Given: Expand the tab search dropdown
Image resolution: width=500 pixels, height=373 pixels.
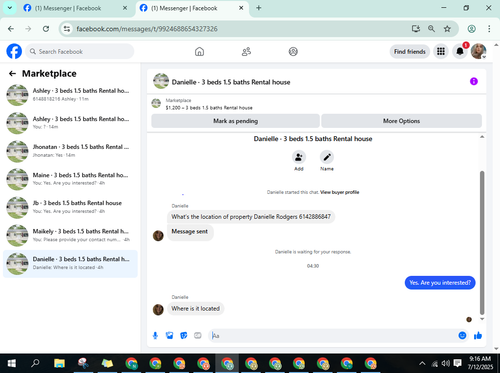Looking at the screenshot, I should coord(10,8).
